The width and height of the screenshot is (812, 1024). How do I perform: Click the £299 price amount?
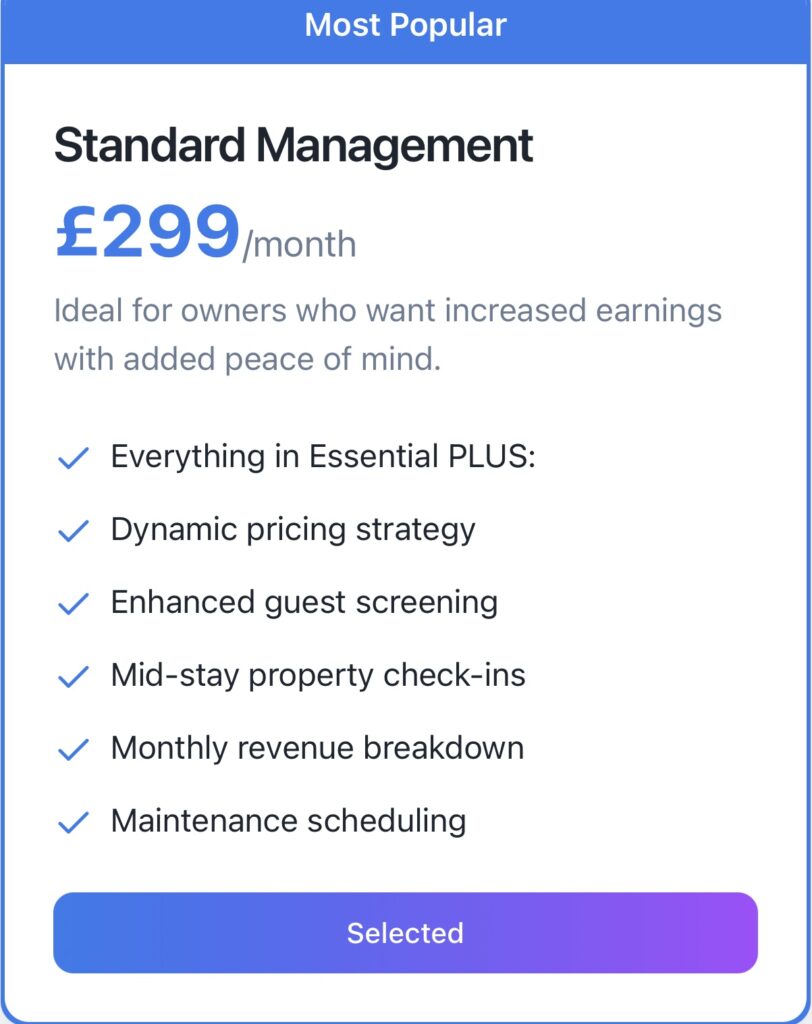point(147,232)
